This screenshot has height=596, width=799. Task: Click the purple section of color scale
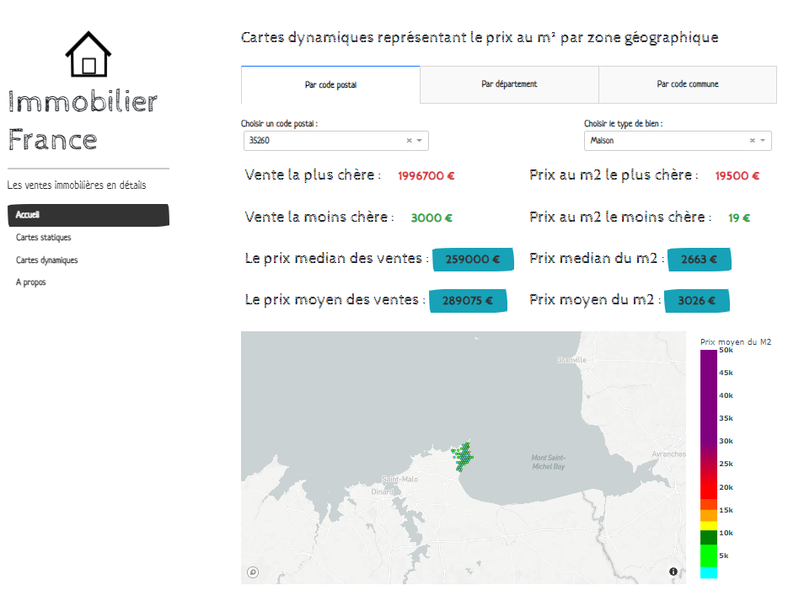(708, 395)
